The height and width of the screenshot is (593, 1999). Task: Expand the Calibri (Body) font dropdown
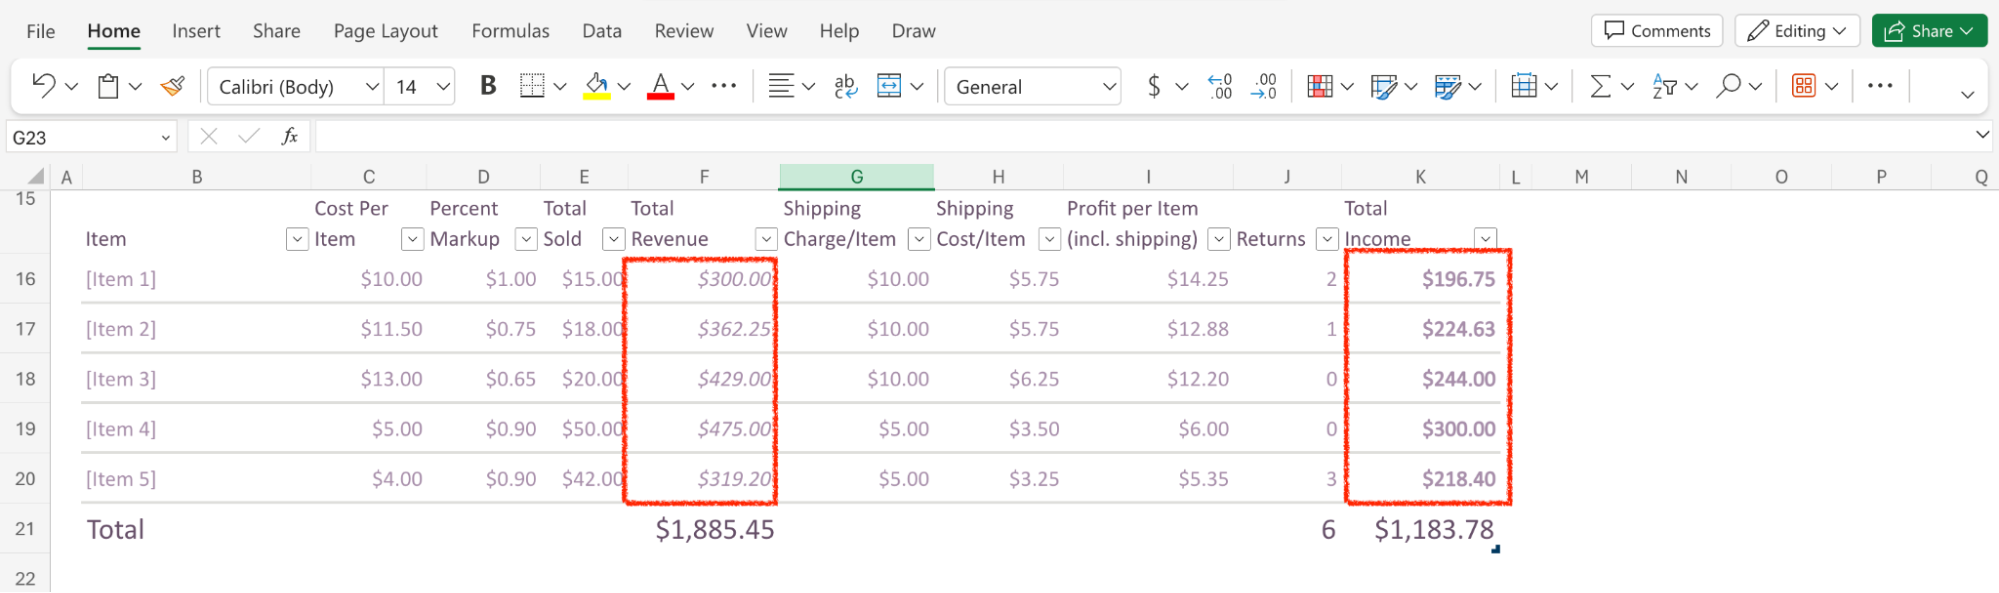372,87
